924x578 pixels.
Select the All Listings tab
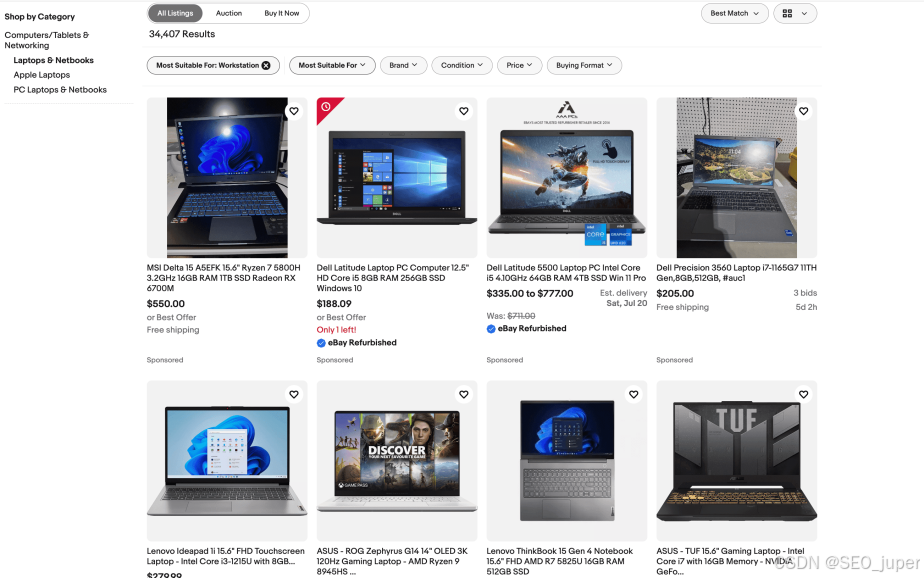pyautogui.click(x=175, y=13)
